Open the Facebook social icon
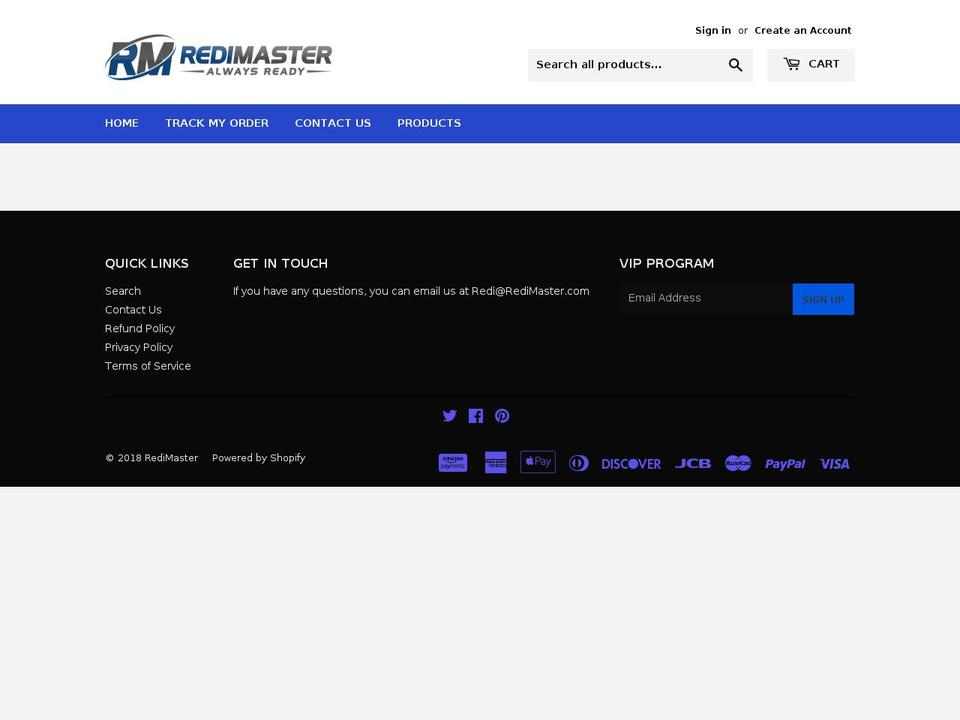Viewport: 960px width, 720px height. point(476,416)
